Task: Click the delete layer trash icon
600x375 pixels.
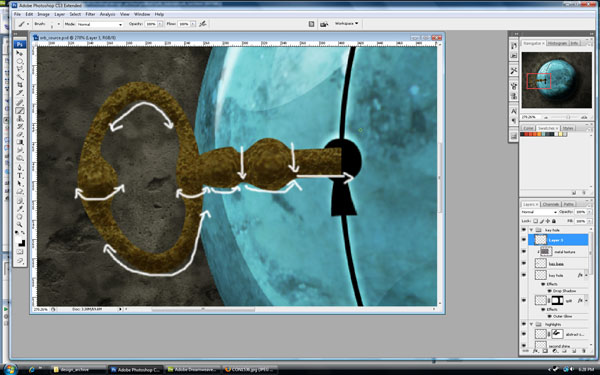Action: [584, 351]
